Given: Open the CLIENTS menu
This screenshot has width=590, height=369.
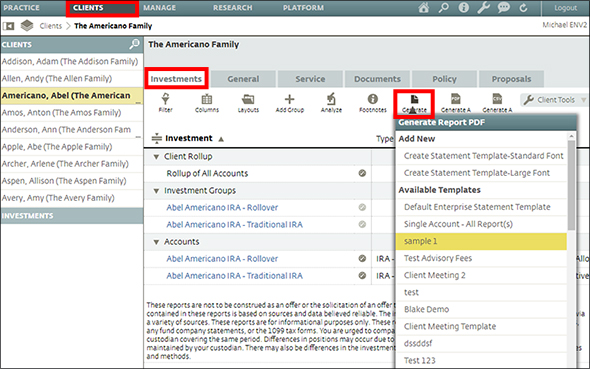Looking at the screenshot, I should pos(88,8).
